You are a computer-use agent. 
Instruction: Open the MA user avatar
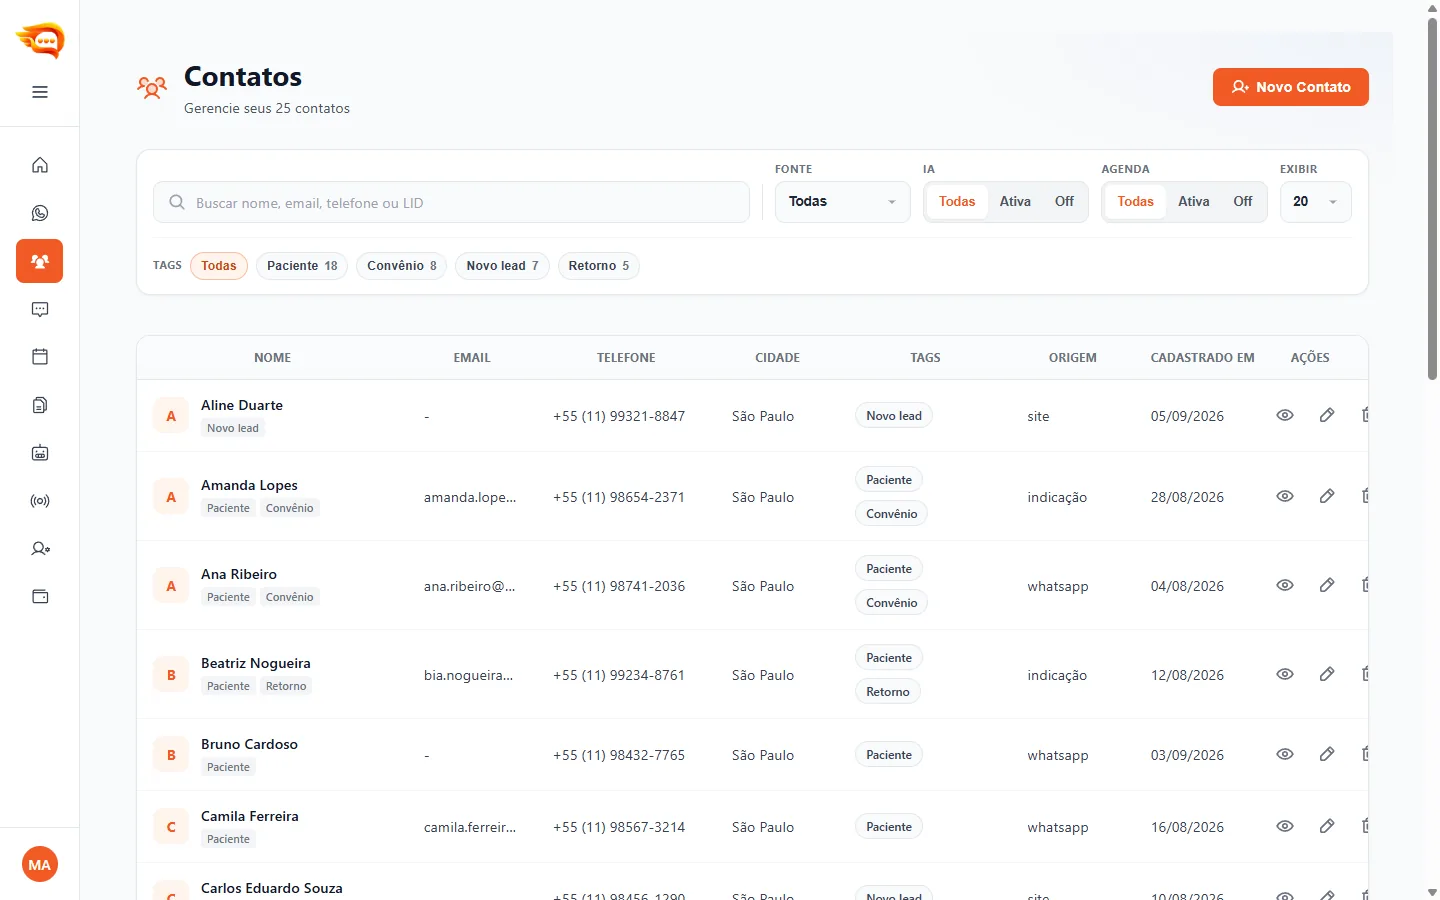click(x=40, y=865)
